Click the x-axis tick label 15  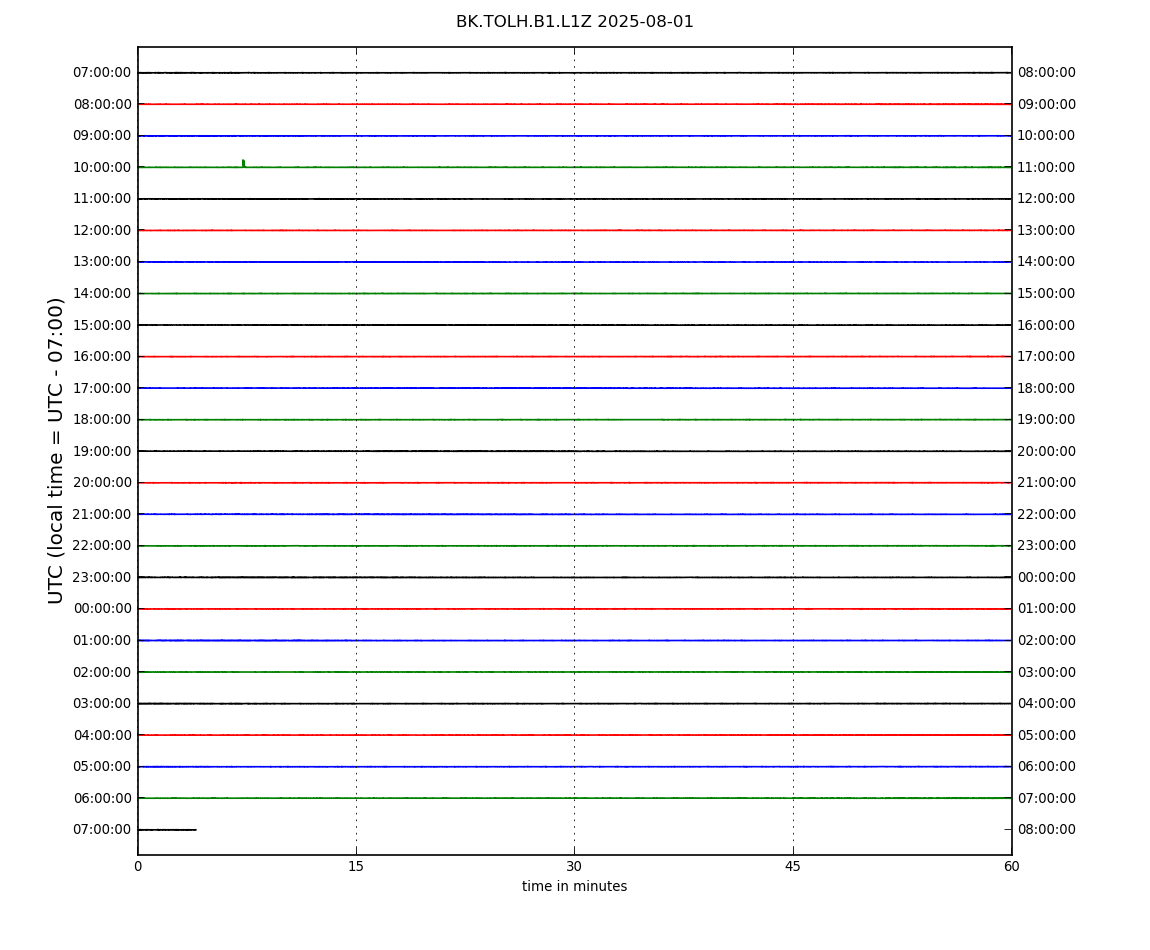[356, 866]
